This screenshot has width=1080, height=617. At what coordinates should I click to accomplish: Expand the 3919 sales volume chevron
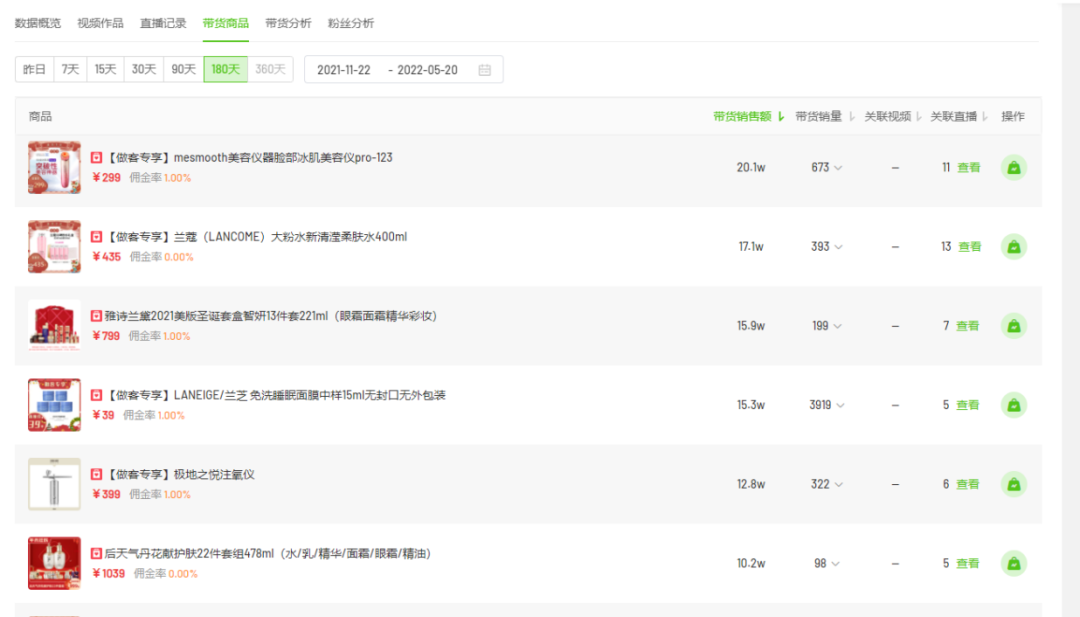[x=840, y=406]
